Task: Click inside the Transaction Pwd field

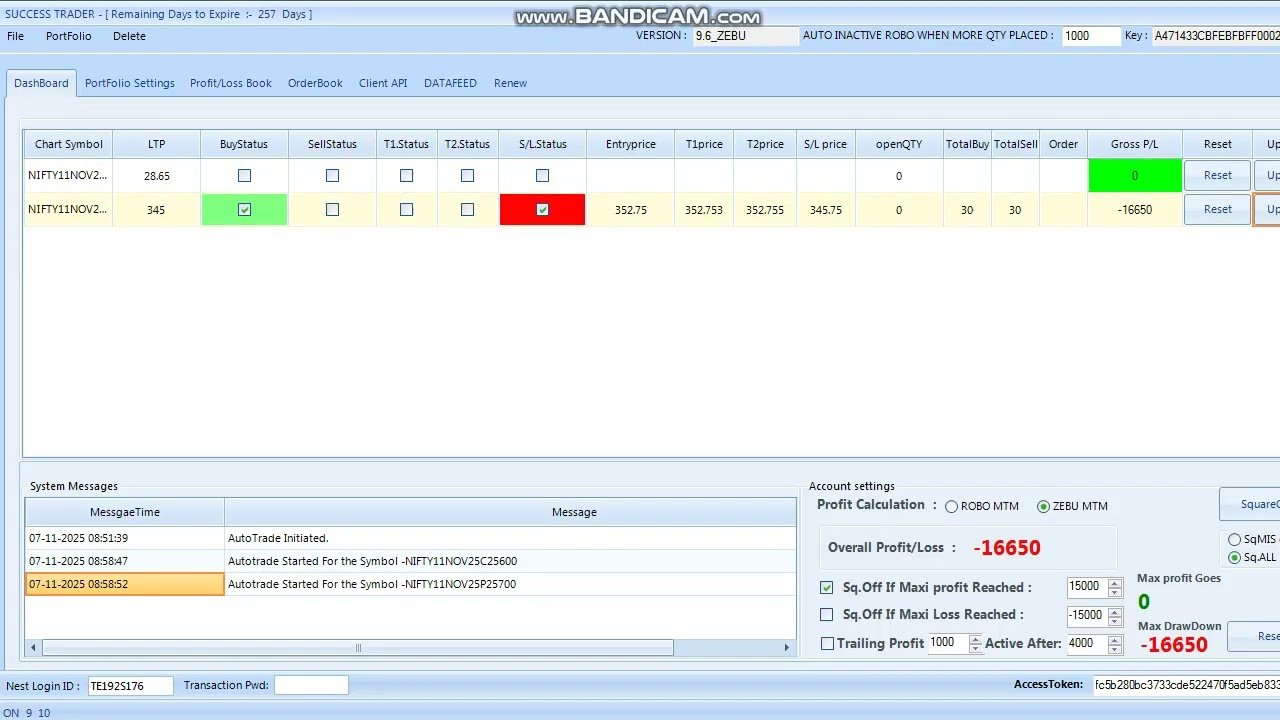Action: tap(311, 684)
